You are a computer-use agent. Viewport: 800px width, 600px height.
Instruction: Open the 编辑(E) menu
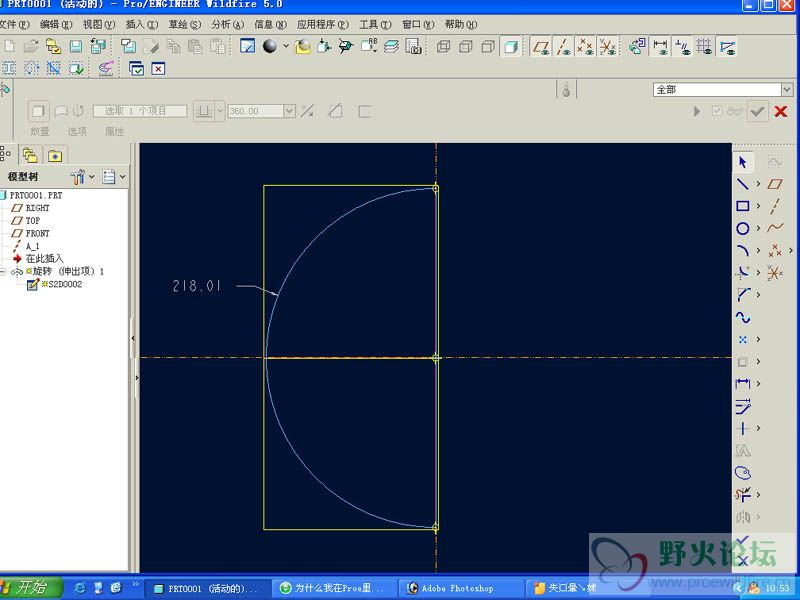tap(56, 24)
